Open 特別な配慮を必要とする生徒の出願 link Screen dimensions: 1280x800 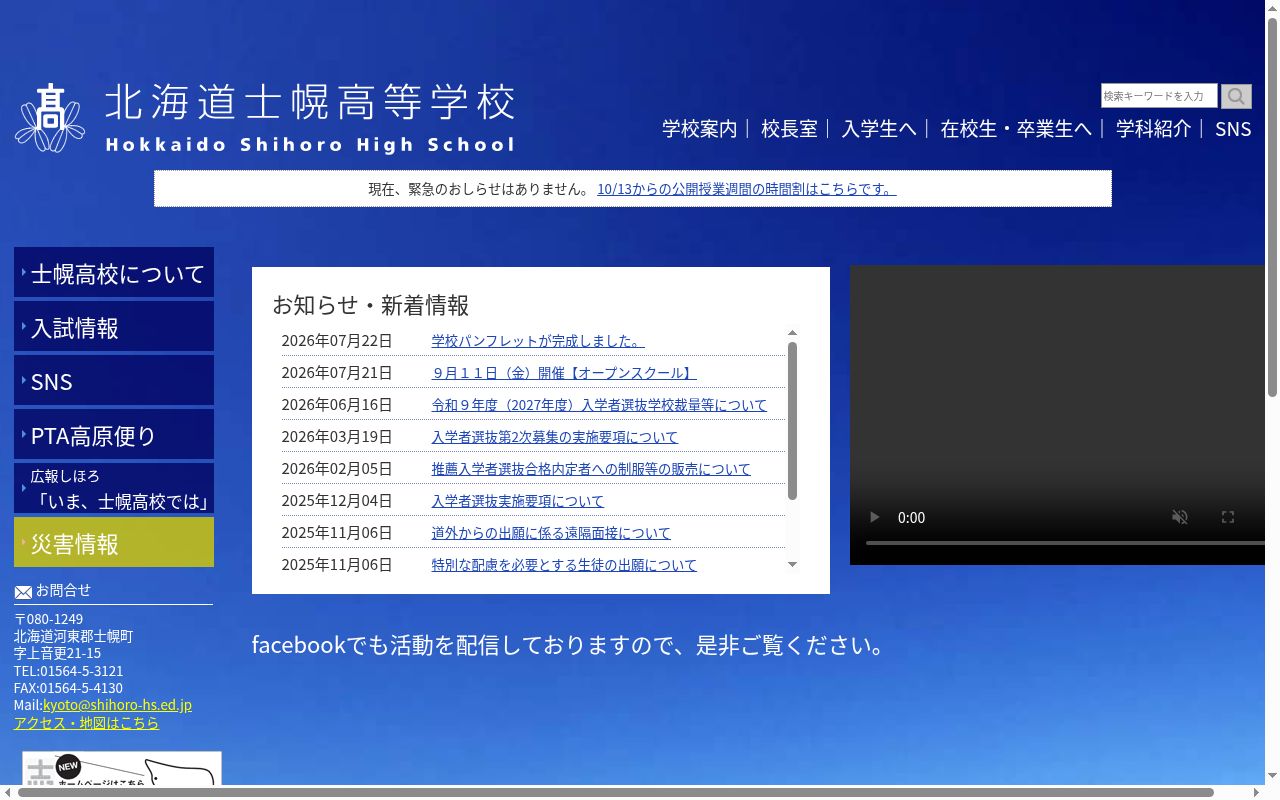(x=564, y=565)
